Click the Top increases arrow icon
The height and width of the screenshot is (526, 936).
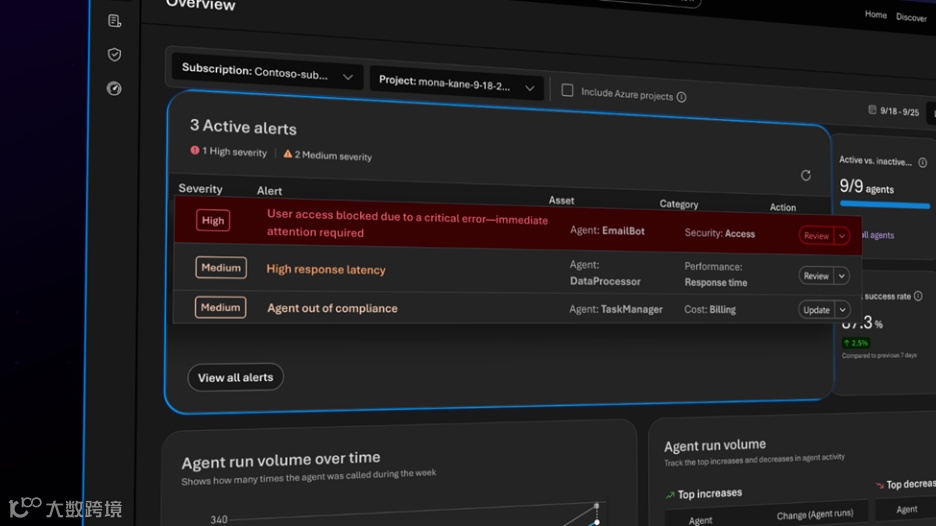pos(670,494)
